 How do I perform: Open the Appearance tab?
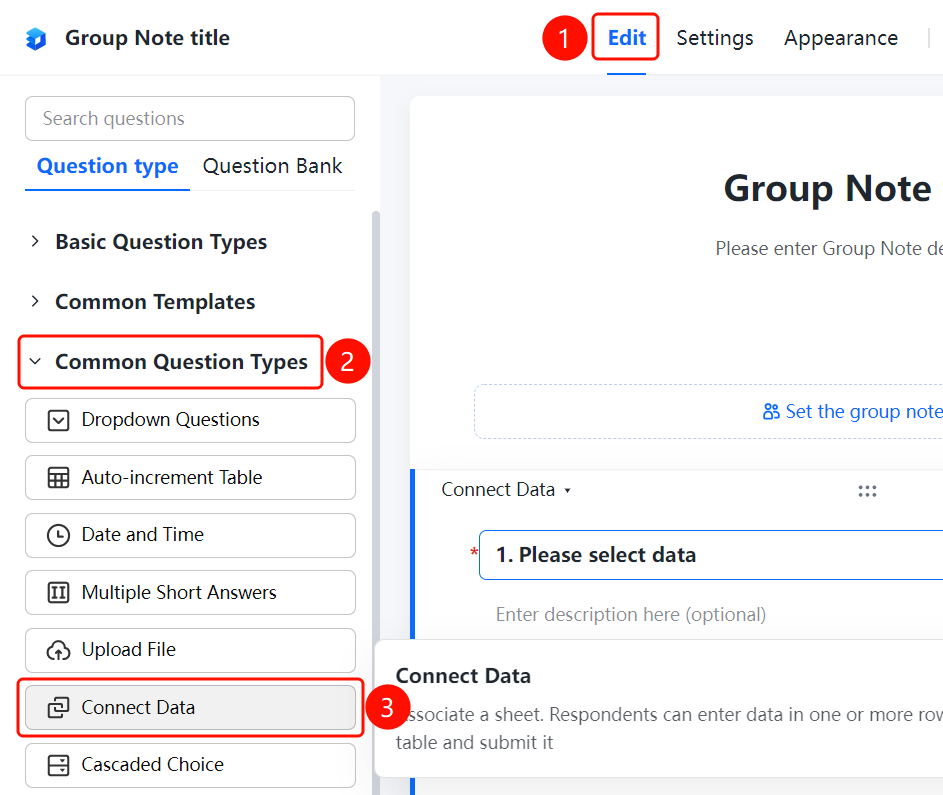[841, 38]
